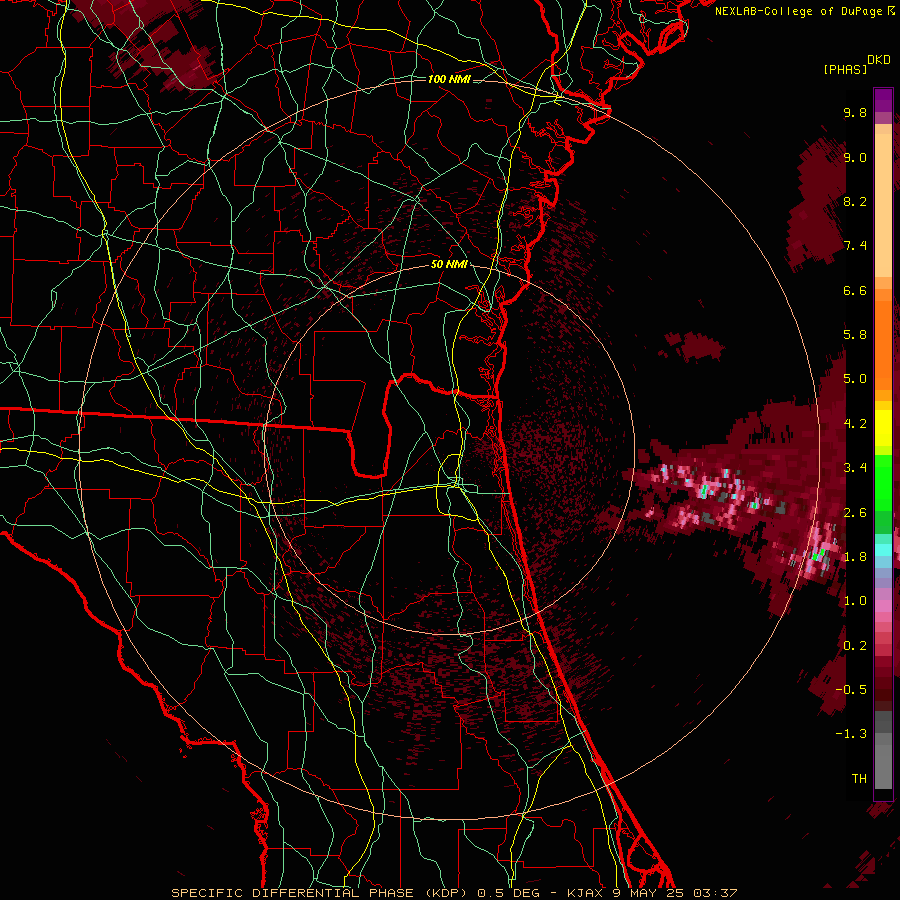Pick the cyan swatch just above 1.8
This screenshot has height=900, width=900.
[x=883, y=550]
